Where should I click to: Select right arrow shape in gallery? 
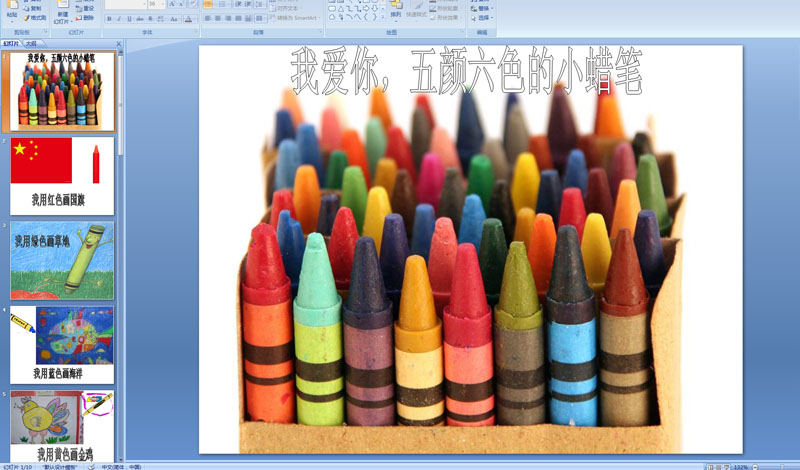(366, 8)
